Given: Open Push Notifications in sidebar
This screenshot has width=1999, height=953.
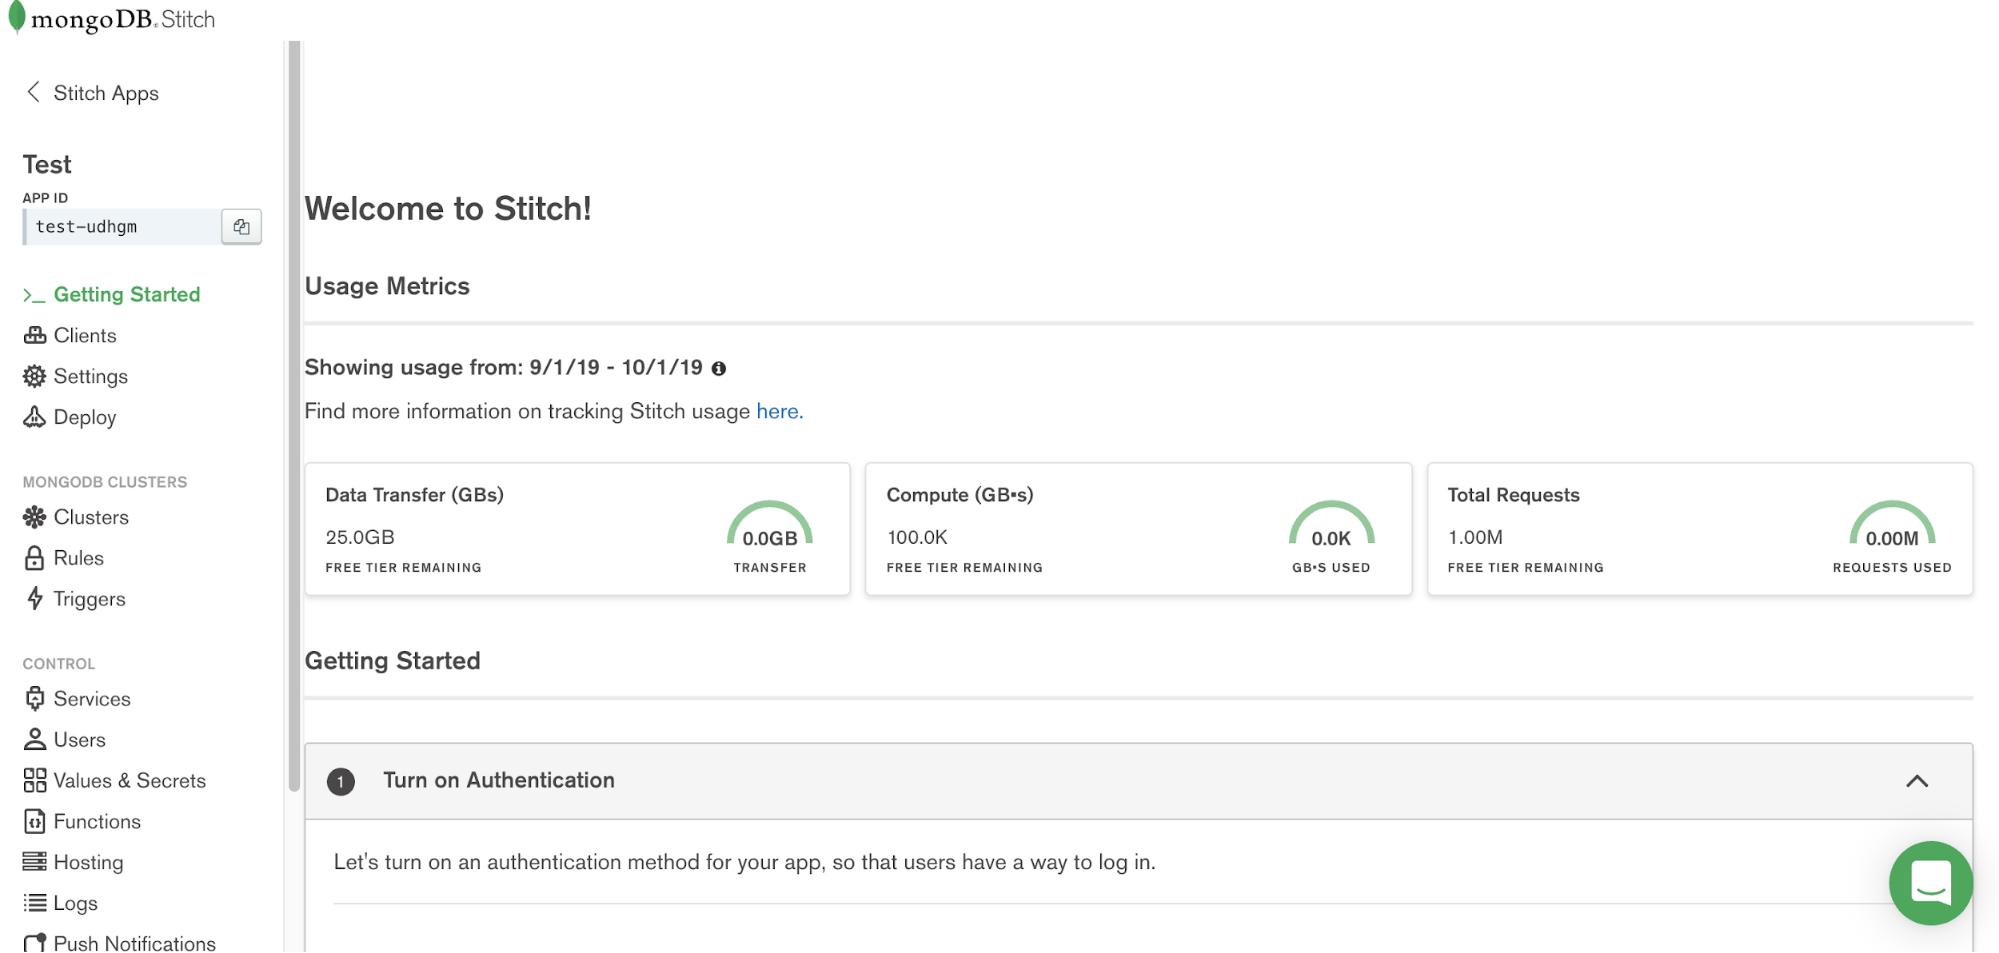Looking at the screenshot, I should click(x=135, y=943).
